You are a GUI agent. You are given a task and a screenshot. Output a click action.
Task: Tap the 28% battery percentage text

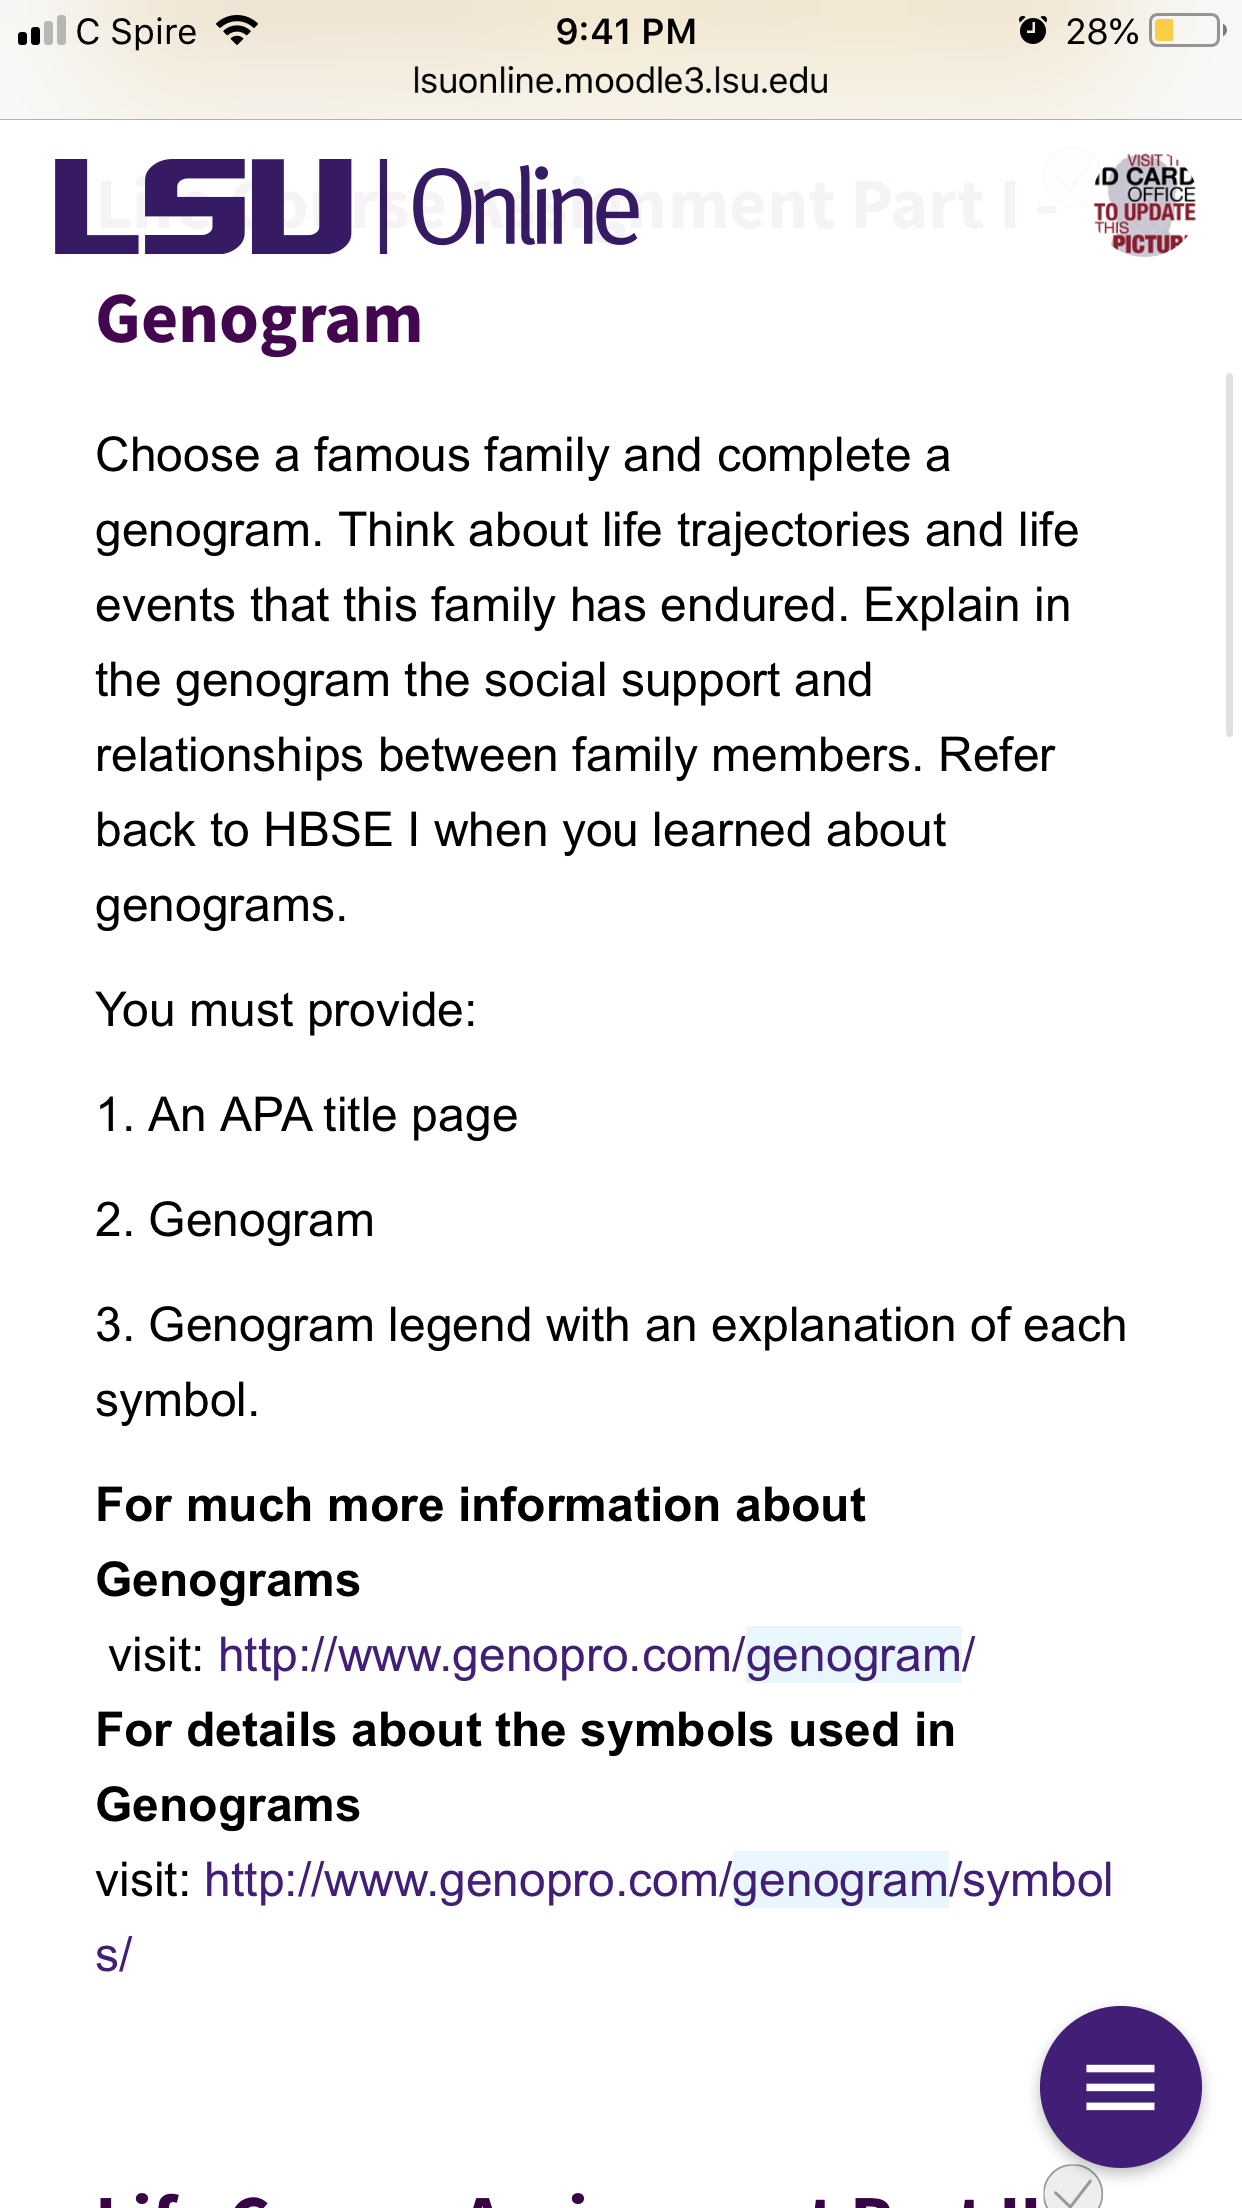pos(1102,32)
